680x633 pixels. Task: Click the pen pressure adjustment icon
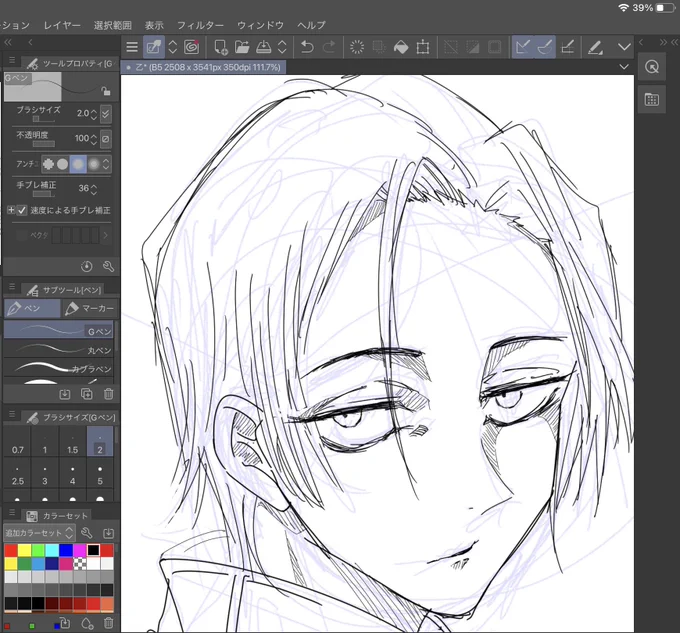[x=595, y=47]
